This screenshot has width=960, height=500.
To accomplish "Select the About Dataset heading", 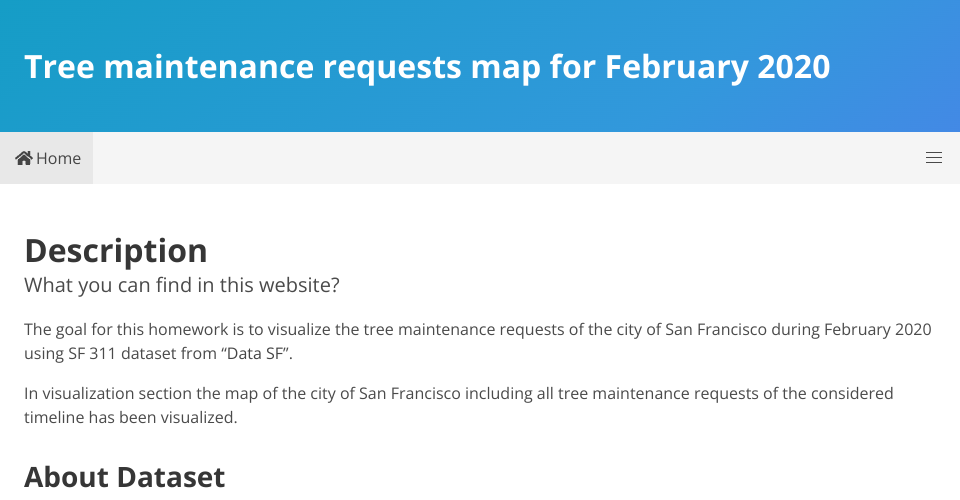I will pos(124,477).
